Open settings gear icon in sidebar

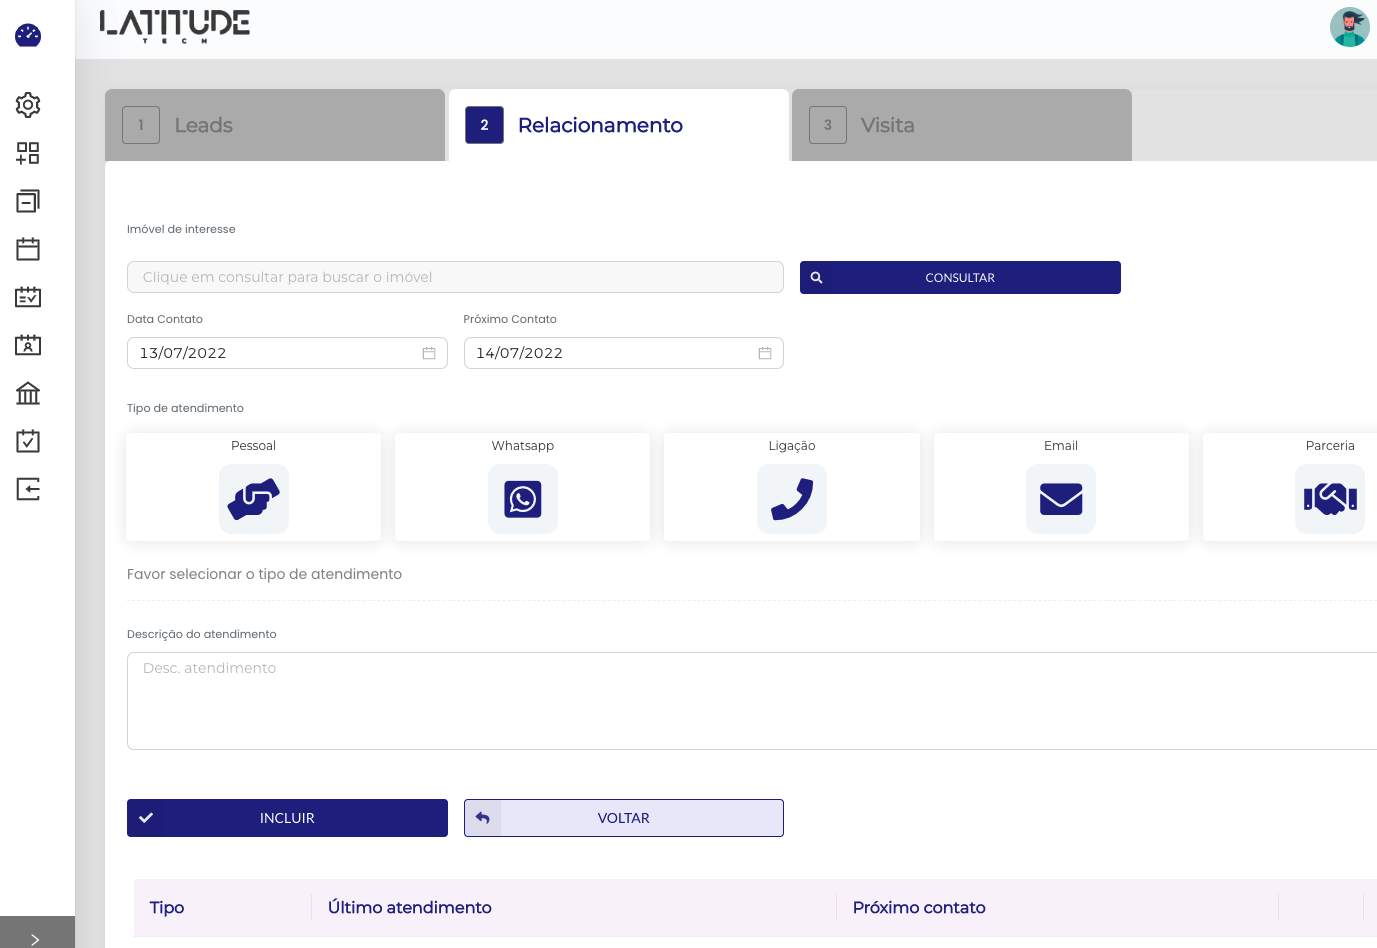[28, 105]
